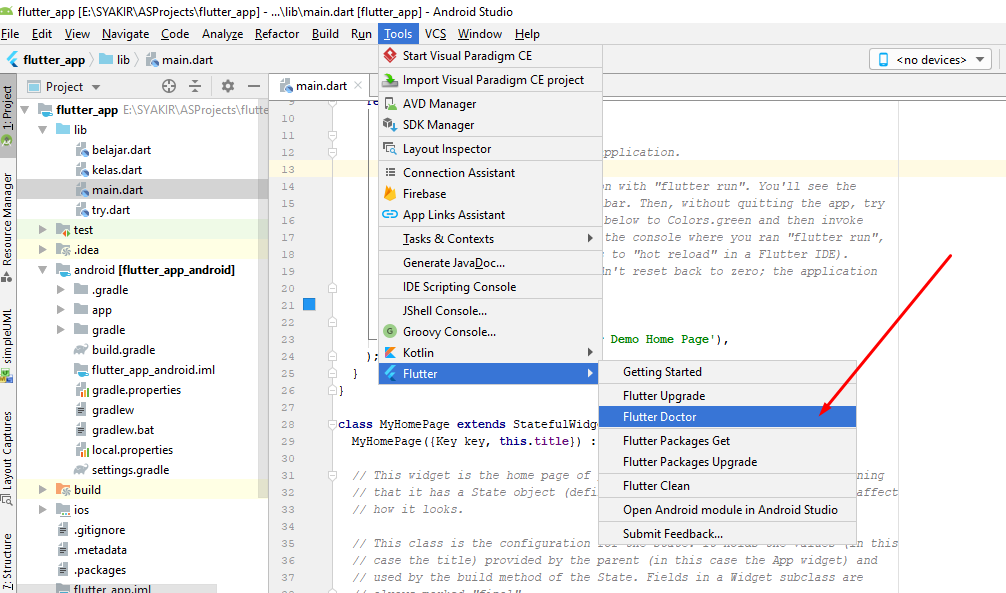Image resolution: width=1006 pixels, height=593 pixels.
Task: Open the VCS menu
Action: pyautogui.click(x=435, y=34)
